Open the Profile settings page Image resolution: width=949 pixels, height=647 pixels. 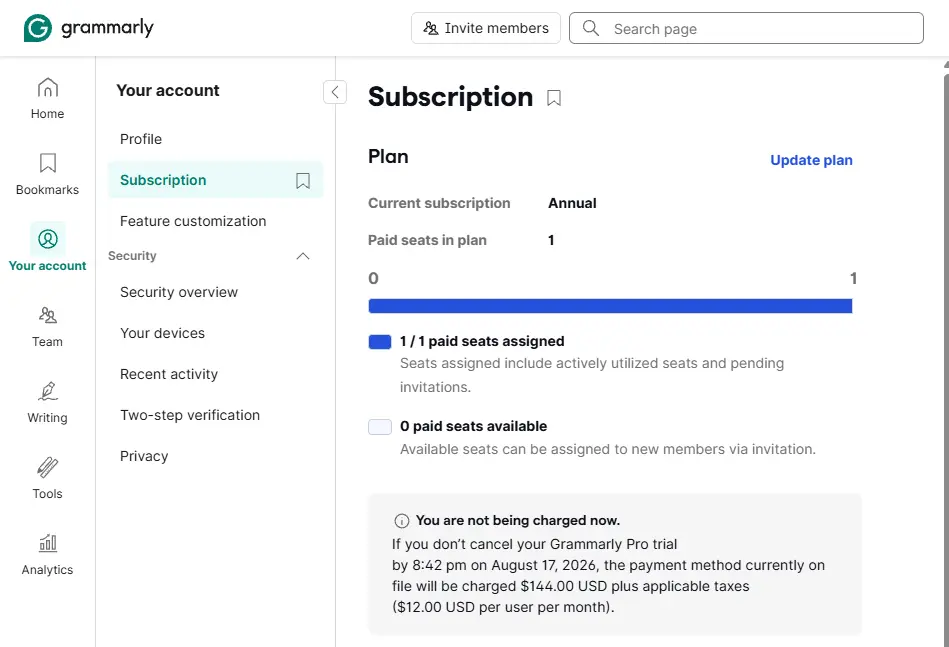141,139
